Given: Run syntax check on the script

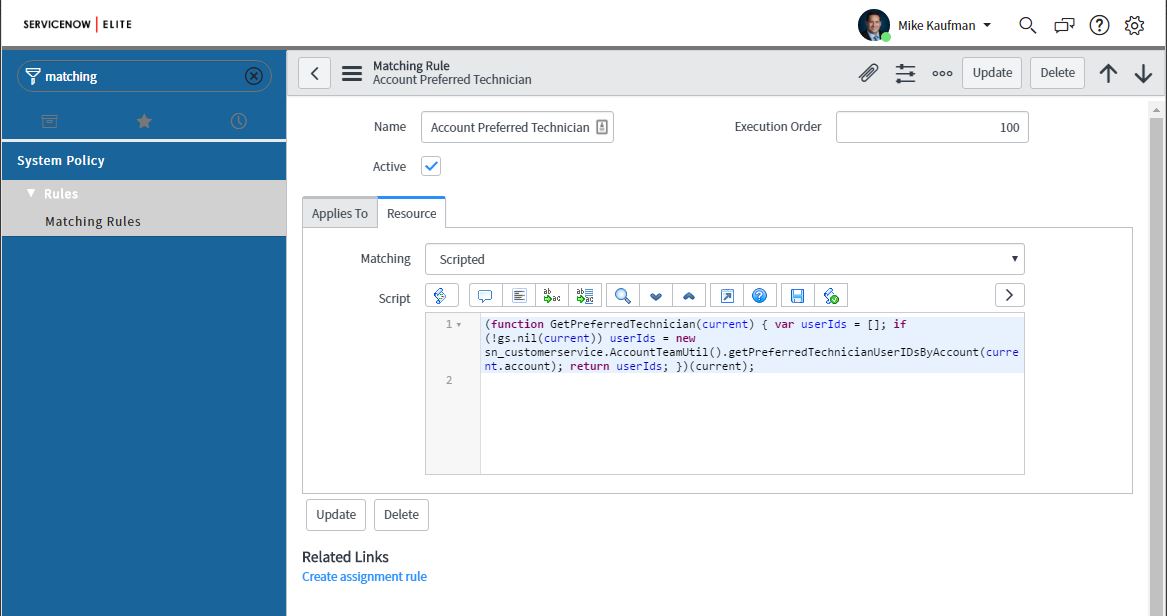Looking at the screenshot, I should coord(829,294).
